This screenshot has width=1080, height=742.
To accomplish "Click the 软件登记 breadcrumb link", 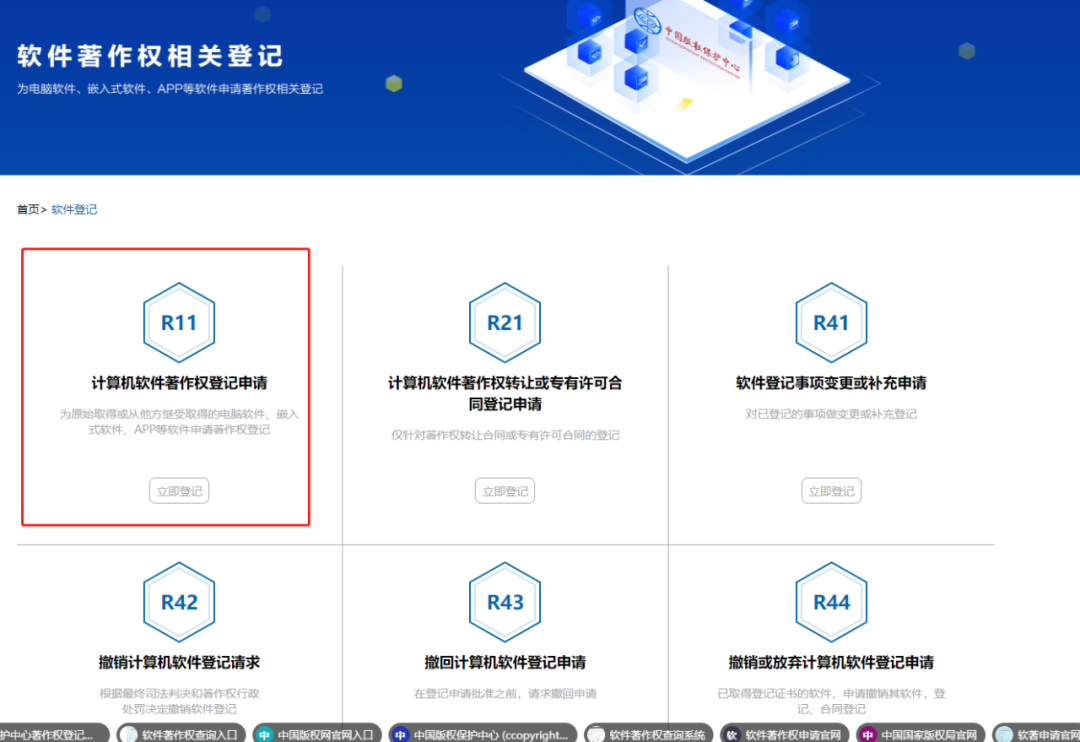I will [73, 209].
